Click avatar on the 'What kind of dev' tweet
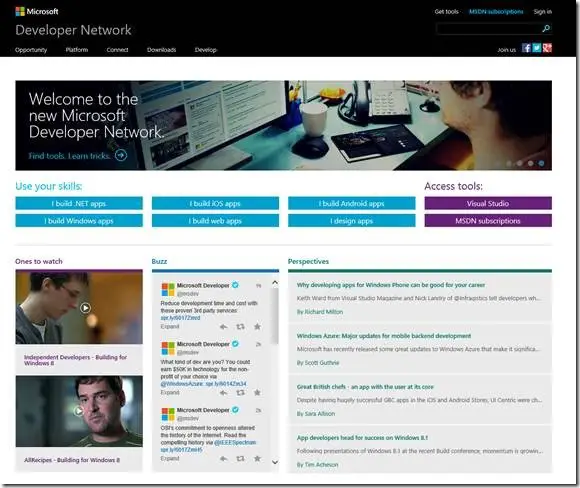 (168, 348)
